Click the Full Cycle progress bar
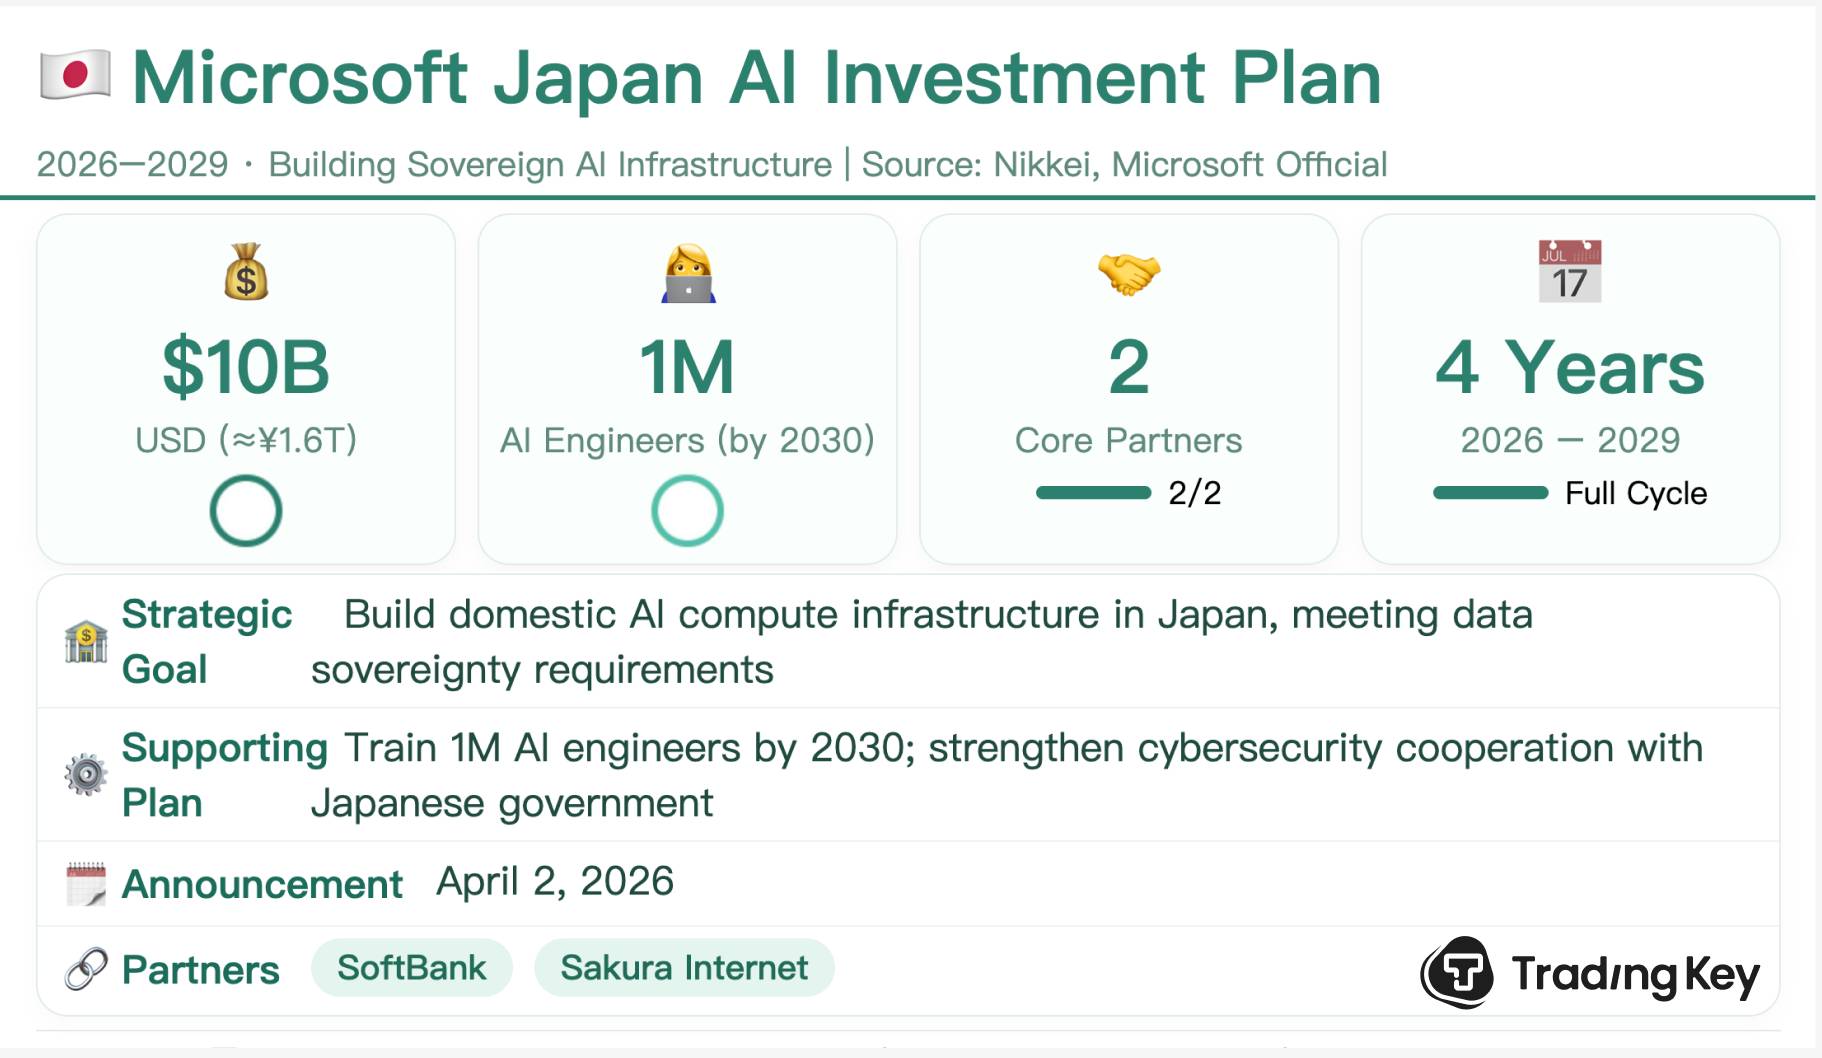This screenshot has height=1058, width=1822. click(x=1490, y=493)
